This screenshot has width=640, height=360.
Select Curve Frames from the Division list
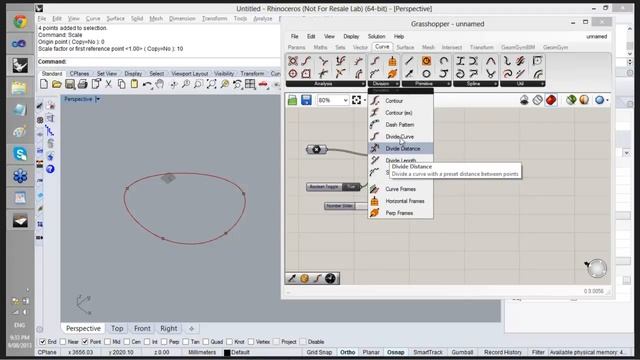(x=401, y=189)
